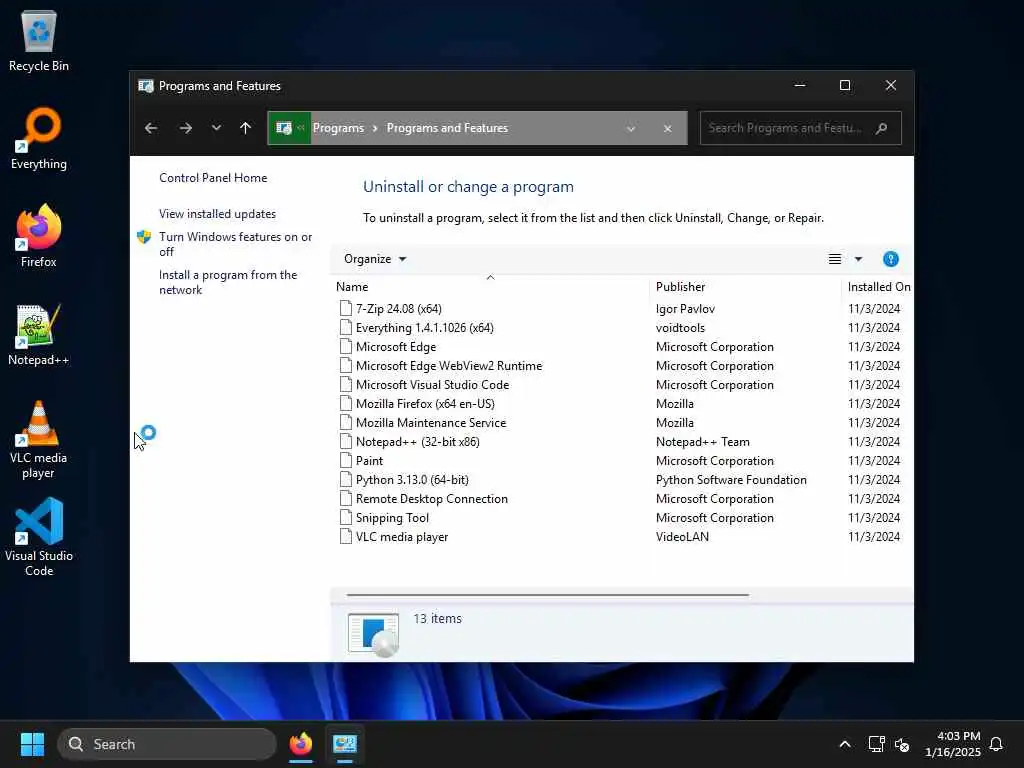Sort by Installed On column header
Viewport: 1024px width, 768px height.
coord(878,287)
